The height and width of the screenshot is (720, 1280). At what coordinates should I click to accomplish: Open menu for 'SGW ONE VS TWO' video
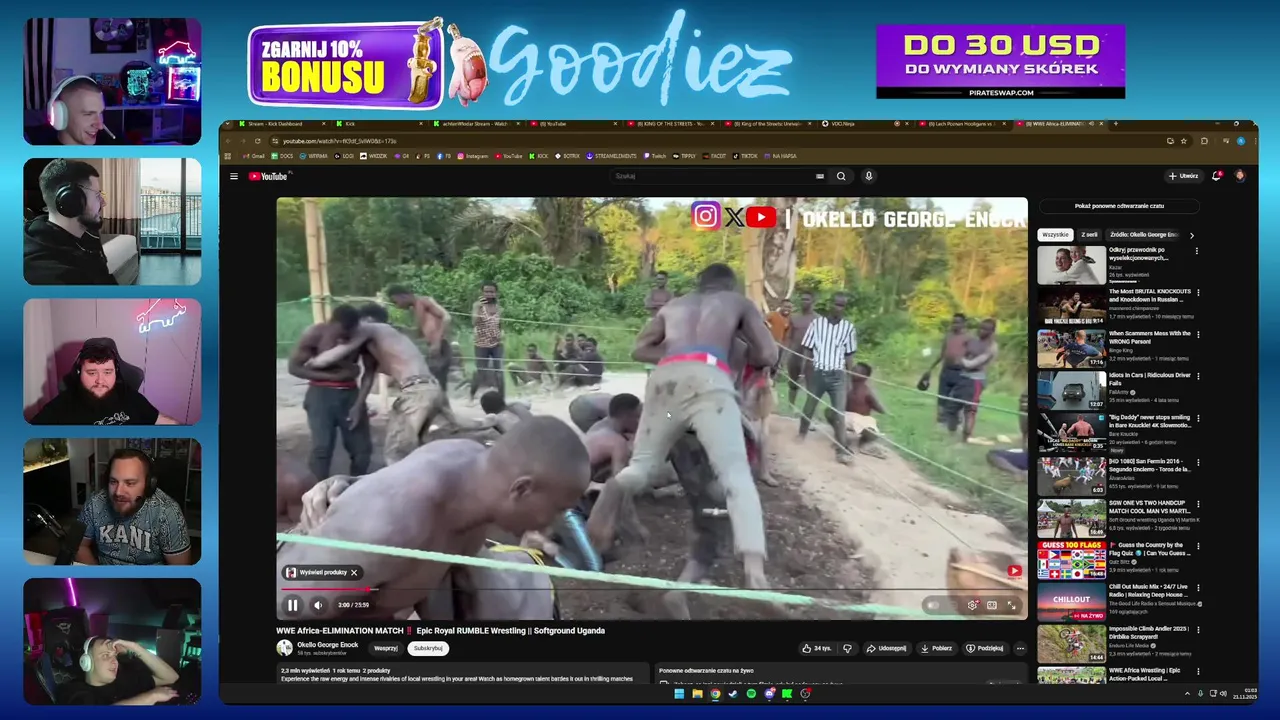coord(1197,504)
